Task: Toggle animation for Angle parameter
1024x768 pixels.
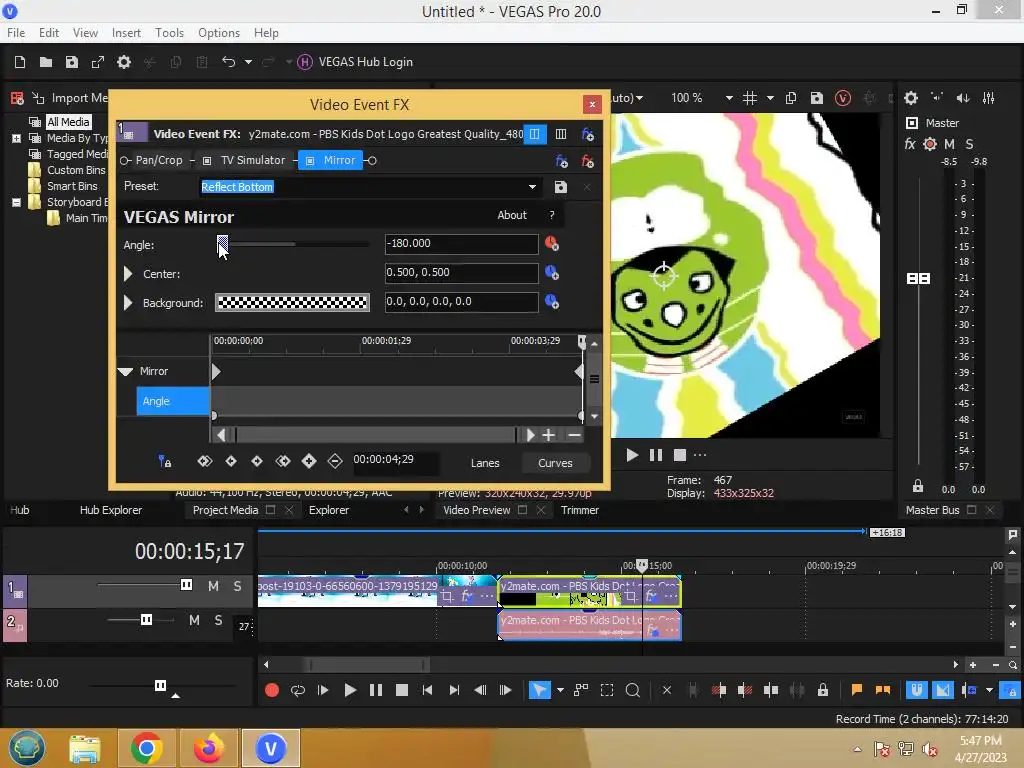Action: (552, 244)
